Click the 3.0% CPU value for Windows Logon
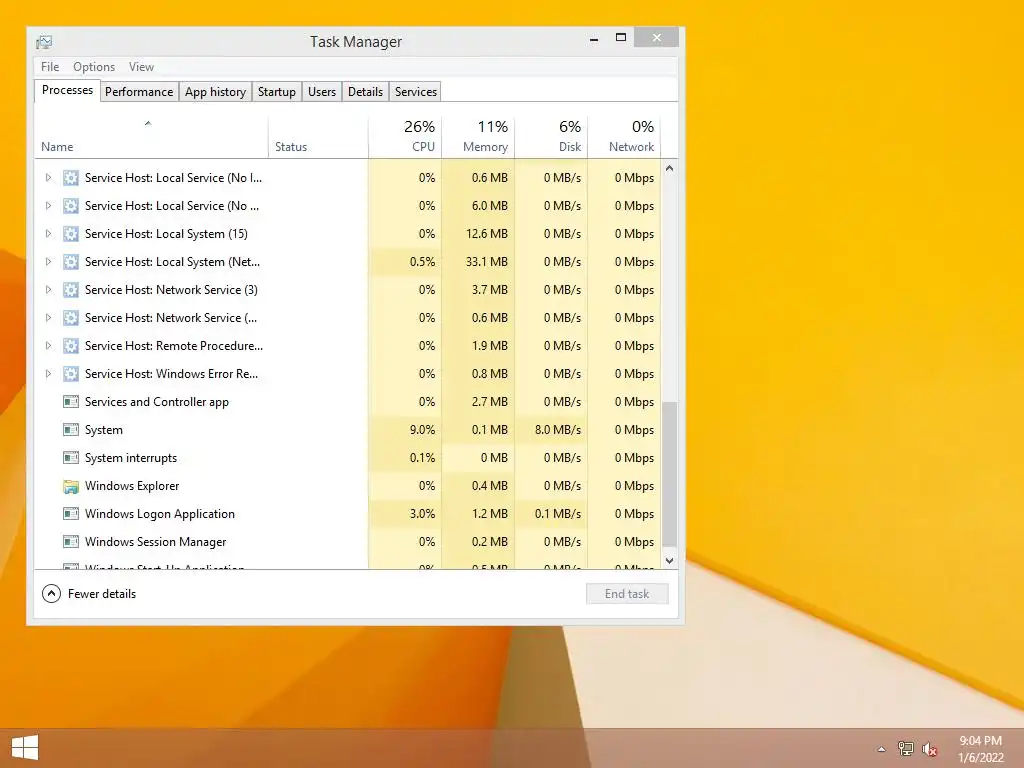Screen dimensions: 1024x768 pos(422,514)
